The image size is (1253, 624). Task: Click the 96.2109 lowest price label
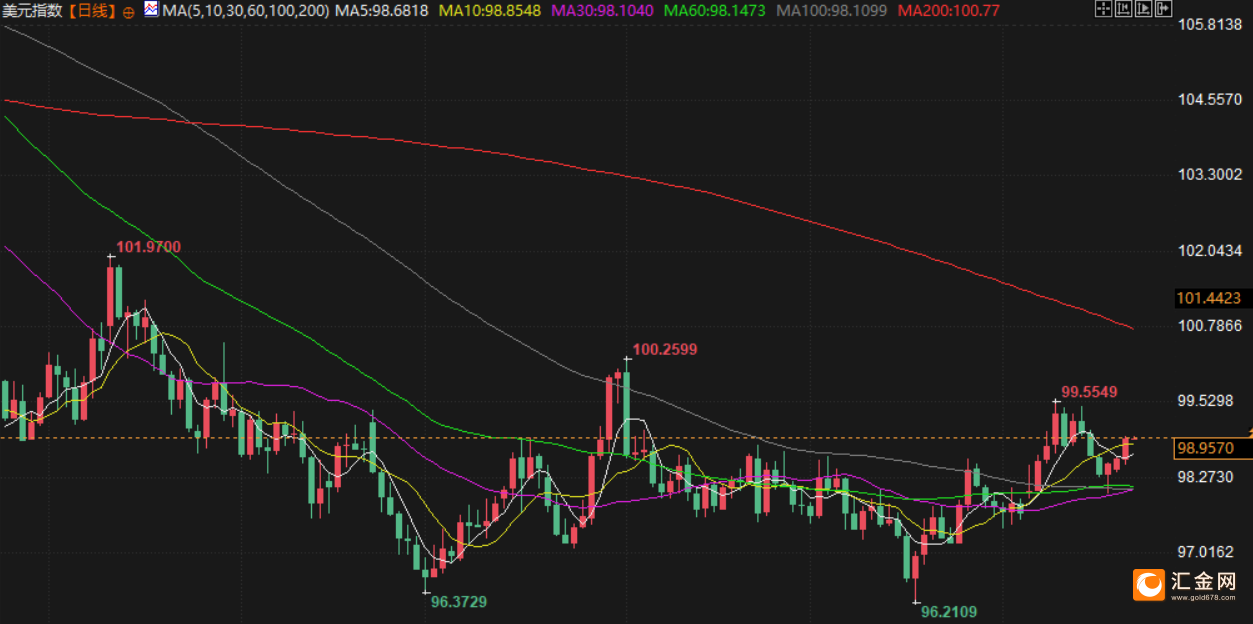click(x=949, y=611)
